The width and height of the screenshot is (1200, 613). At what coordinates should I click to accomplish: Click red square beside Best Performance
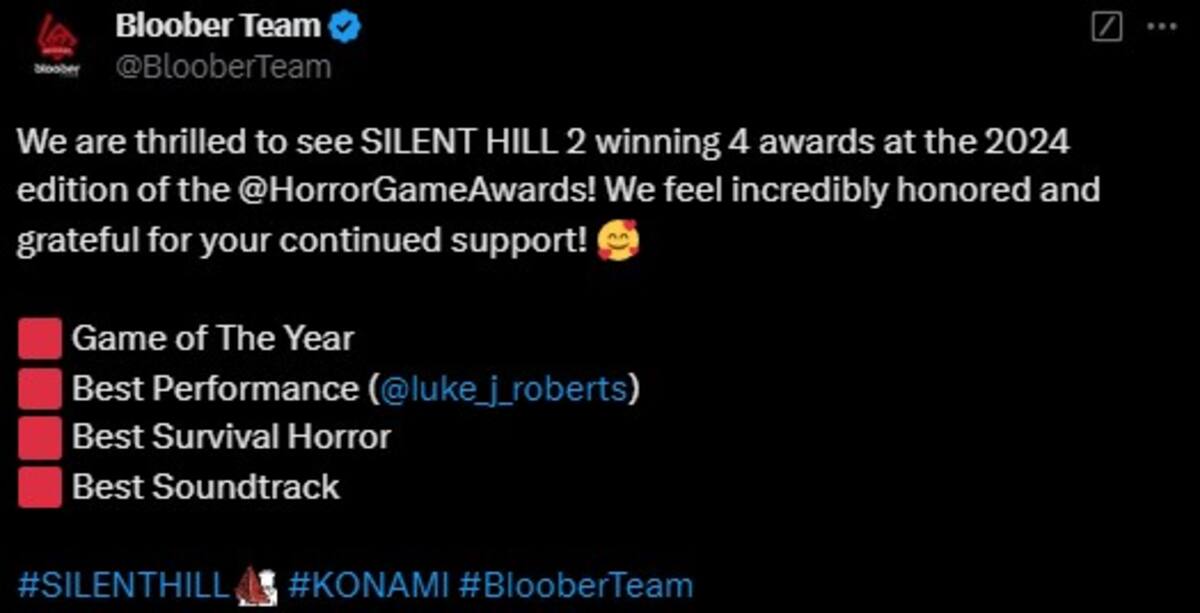click(38, 389)
